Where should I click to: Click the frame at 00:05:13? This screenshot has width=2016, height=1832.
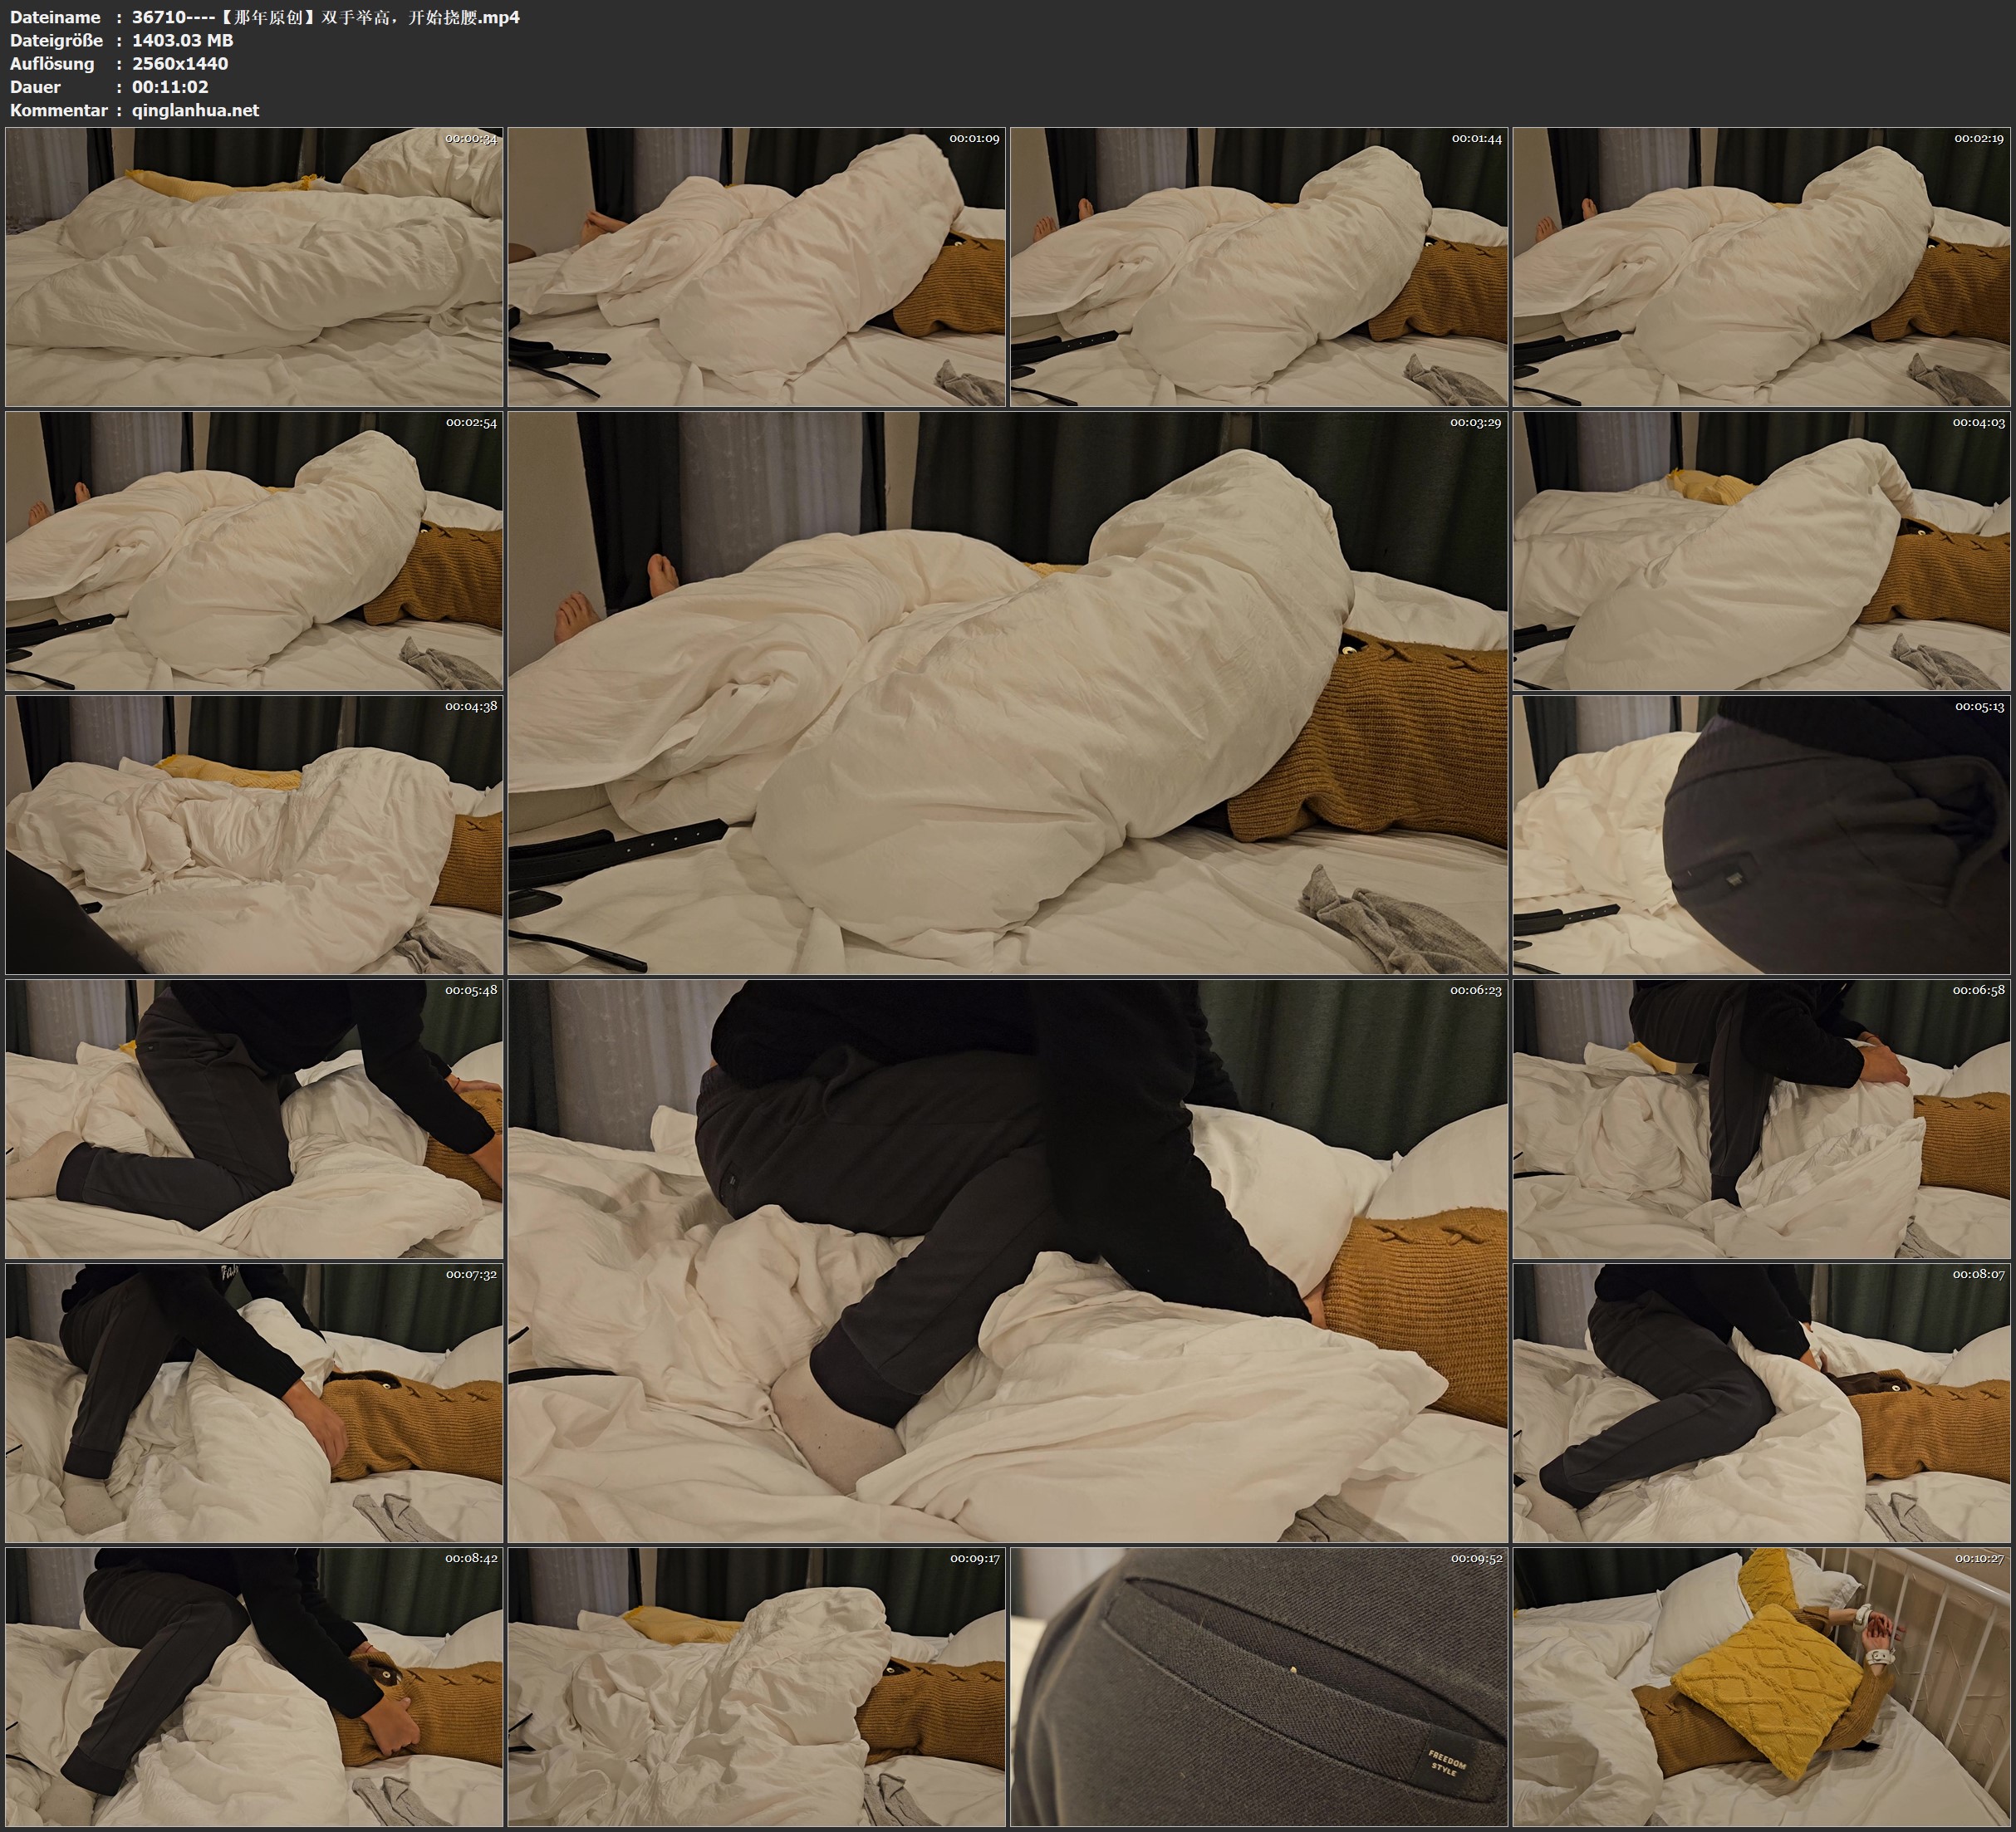[x=1761, y=835]
